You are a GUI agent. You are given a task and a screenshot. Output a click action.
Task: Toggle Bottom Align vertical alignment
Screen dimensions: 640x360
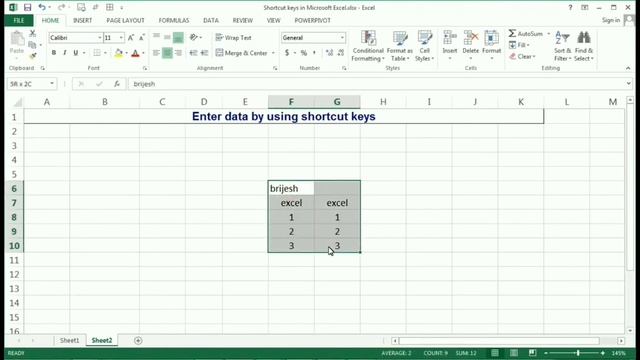tap(178, 38)
